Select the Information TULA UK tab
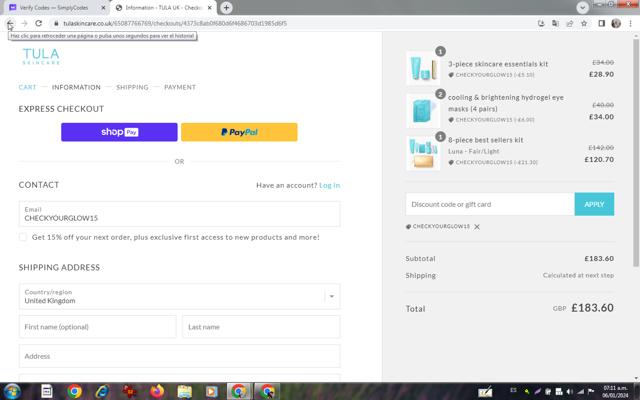The width and height of the screenshot is (640, 400). (x=163, y=8)
